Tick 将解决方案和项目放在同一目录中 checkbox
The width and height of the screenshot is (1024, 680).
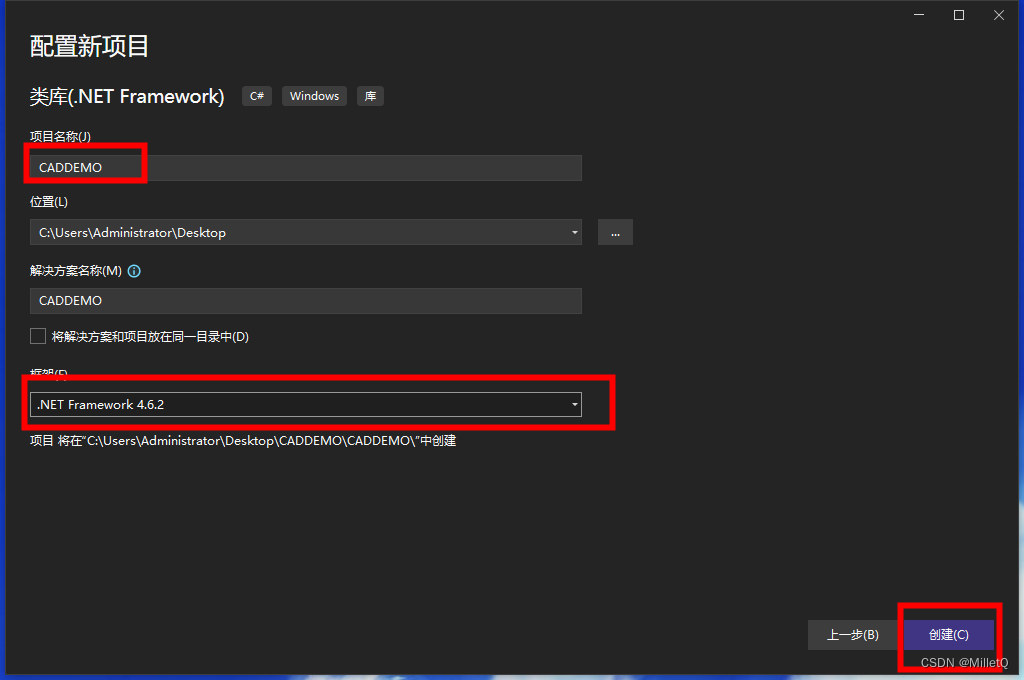38,336
